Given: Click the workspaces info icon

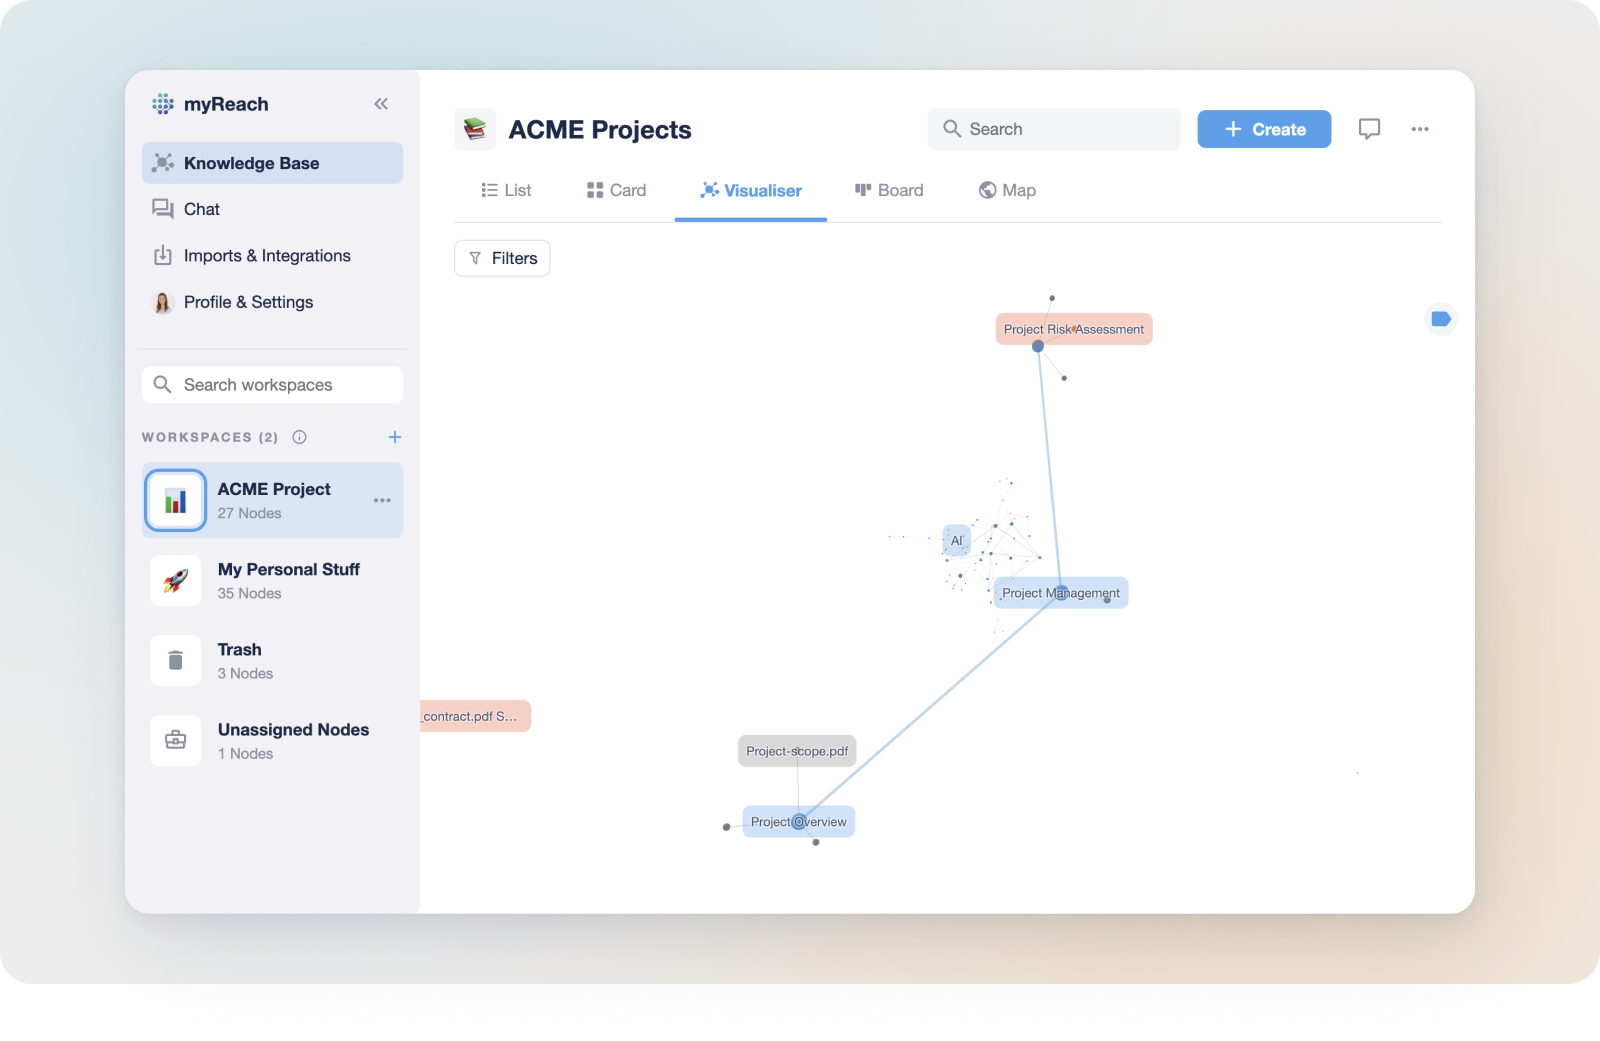Looking at the screenshot, I should coord(299,437).
